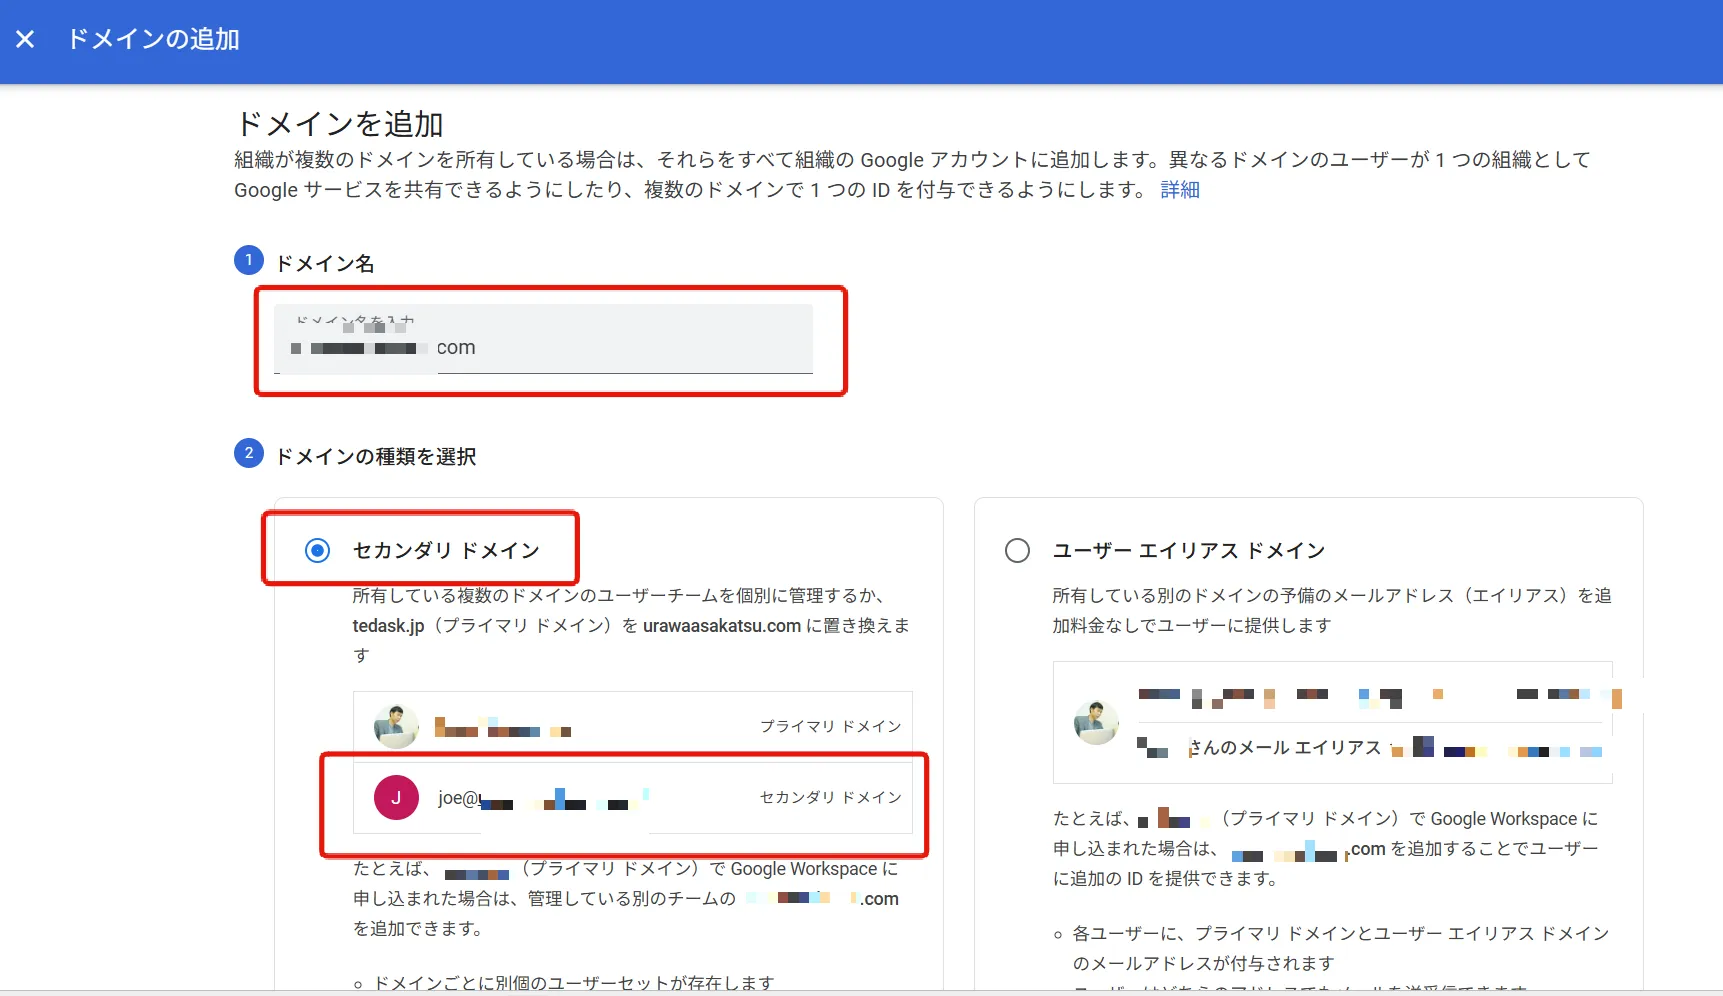The image size is (1723, 996).
Task: Click the ドメイン名 input field
Action: [544, 339]
